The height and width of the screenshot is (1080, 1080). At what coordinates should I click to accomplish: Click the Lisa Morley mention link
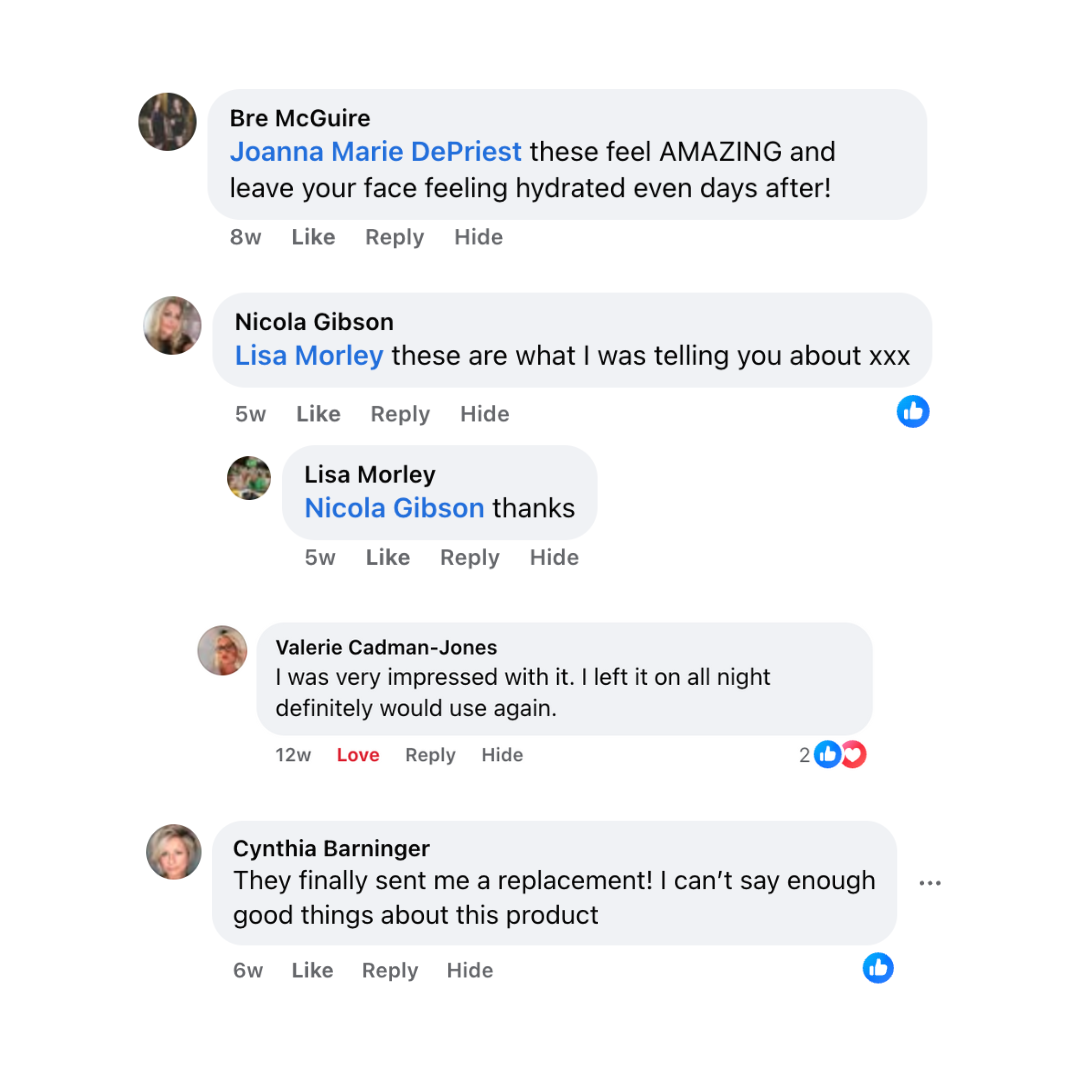coord(309,356)
